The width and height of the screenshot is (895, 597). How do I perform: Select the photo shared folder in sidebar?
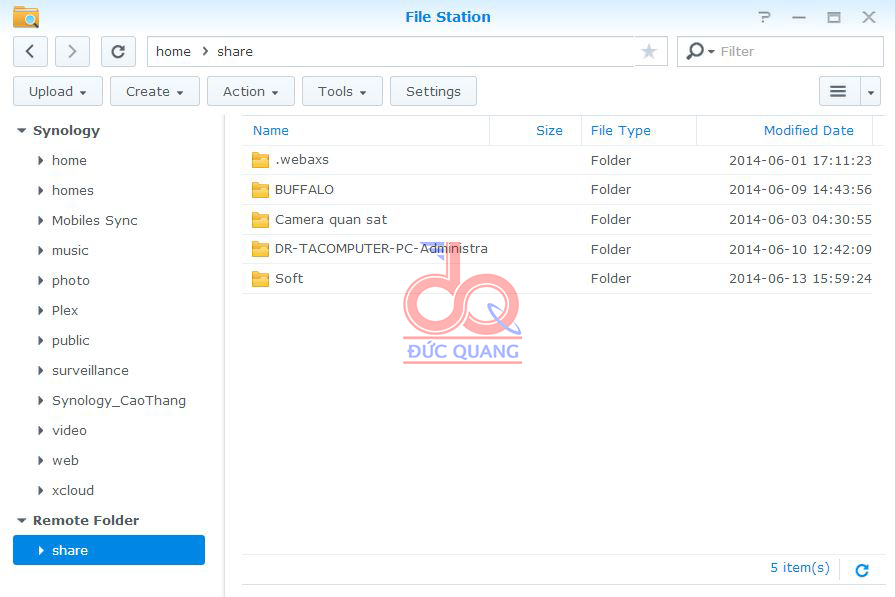click(71, 281)
